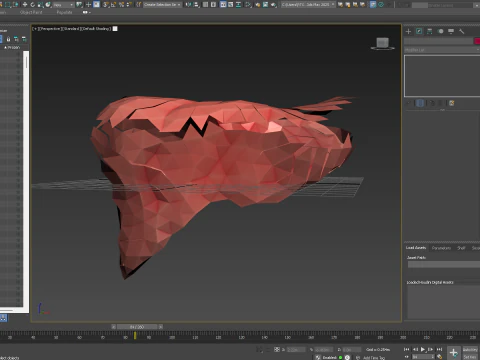
Task: Click the Select and Manipulate icon
Action: (x=88, y=5)
